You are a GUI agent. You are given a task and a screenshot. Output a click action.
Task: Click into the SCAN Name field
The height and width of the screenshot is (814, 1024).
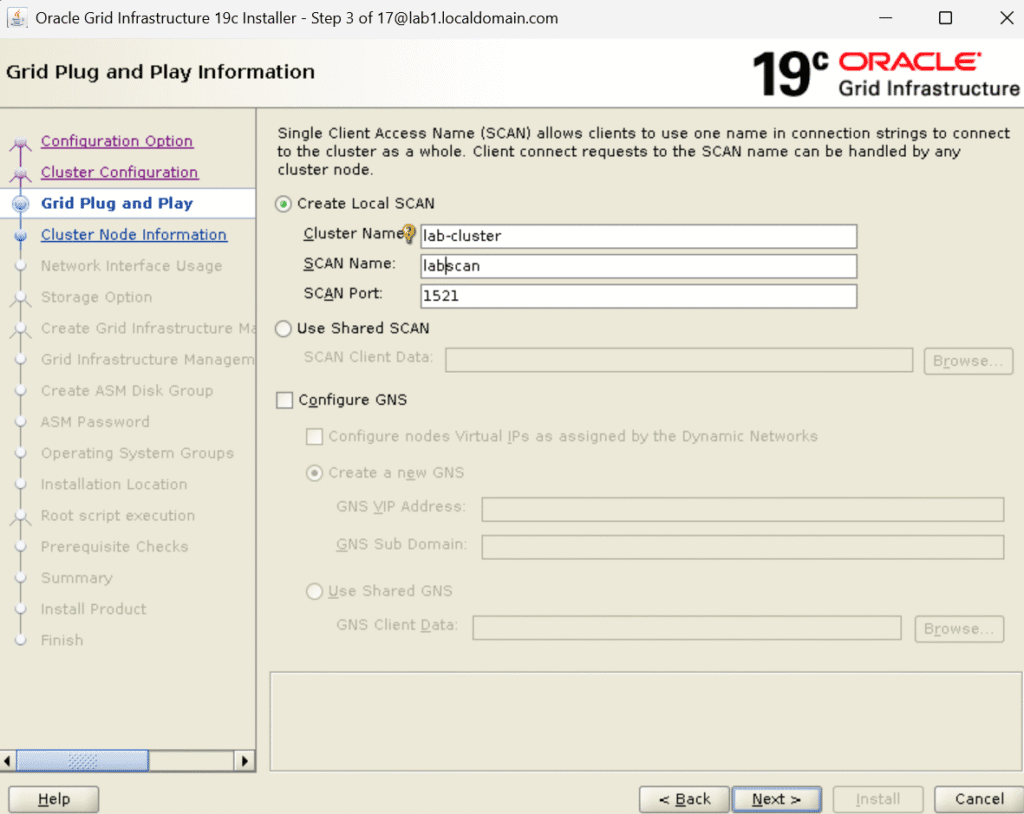click(639, 266)
